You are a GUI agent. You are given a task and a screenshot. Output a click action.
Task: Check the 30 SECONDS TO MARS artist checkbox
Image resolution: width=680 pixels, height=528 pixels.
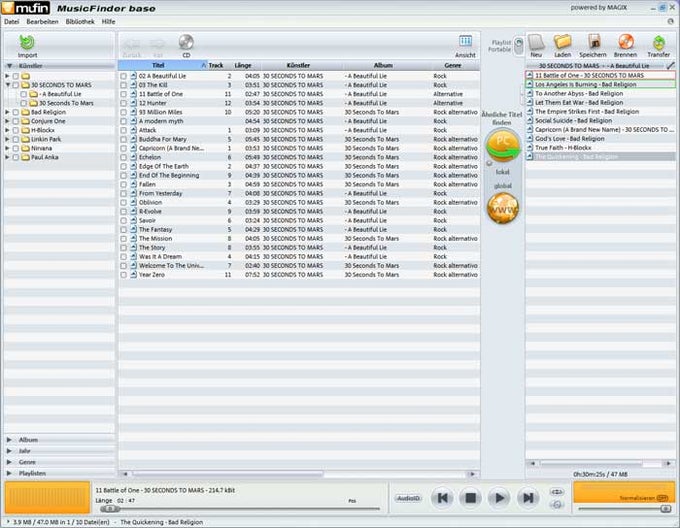[x=16, y=85]
